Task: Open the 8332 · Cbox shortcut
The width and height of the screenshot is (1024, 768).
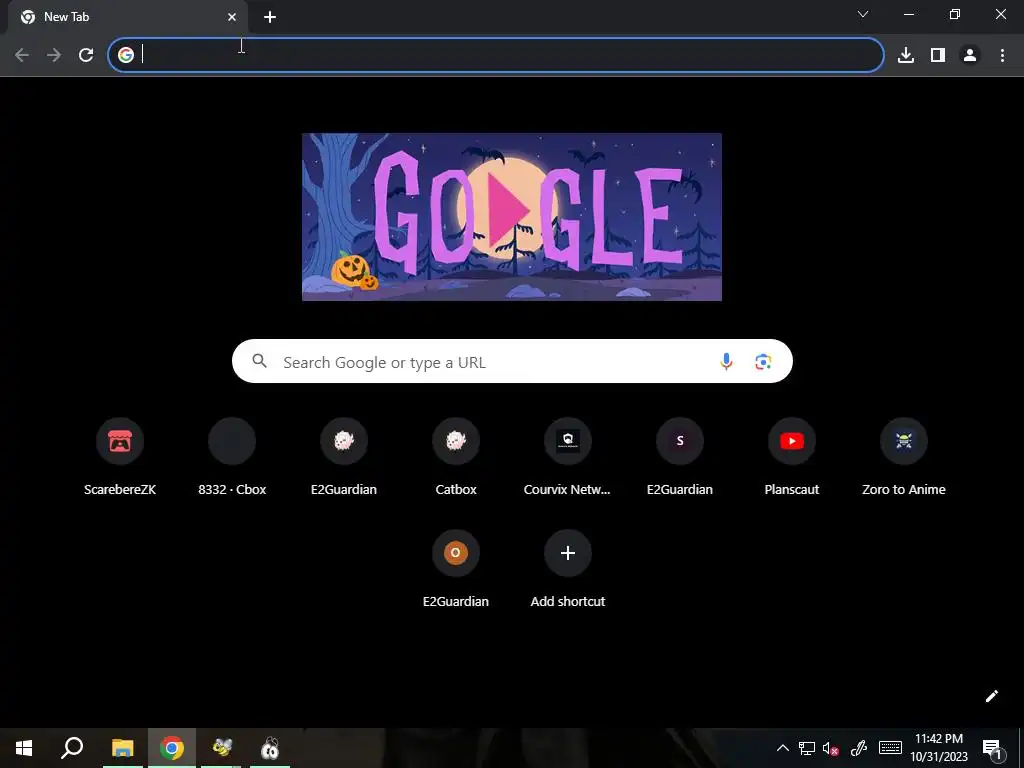Action: 232,458
